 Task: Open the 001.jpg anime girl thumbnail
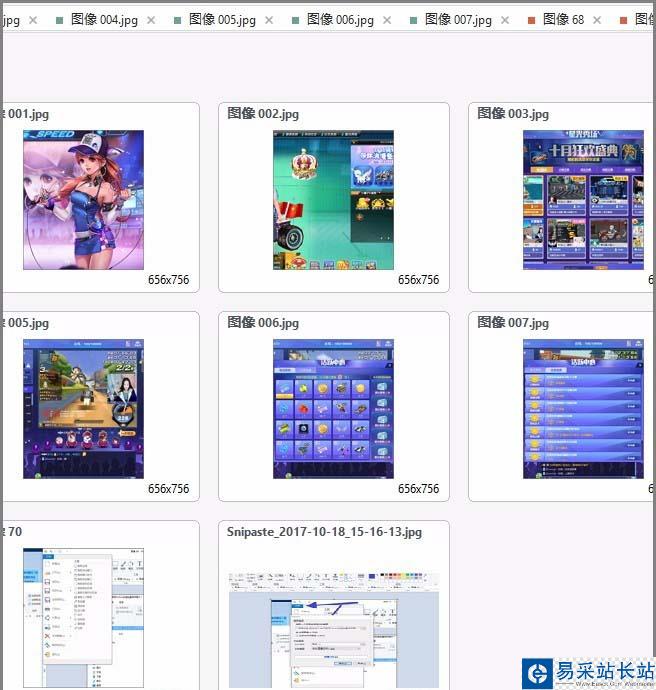(83, 200)
